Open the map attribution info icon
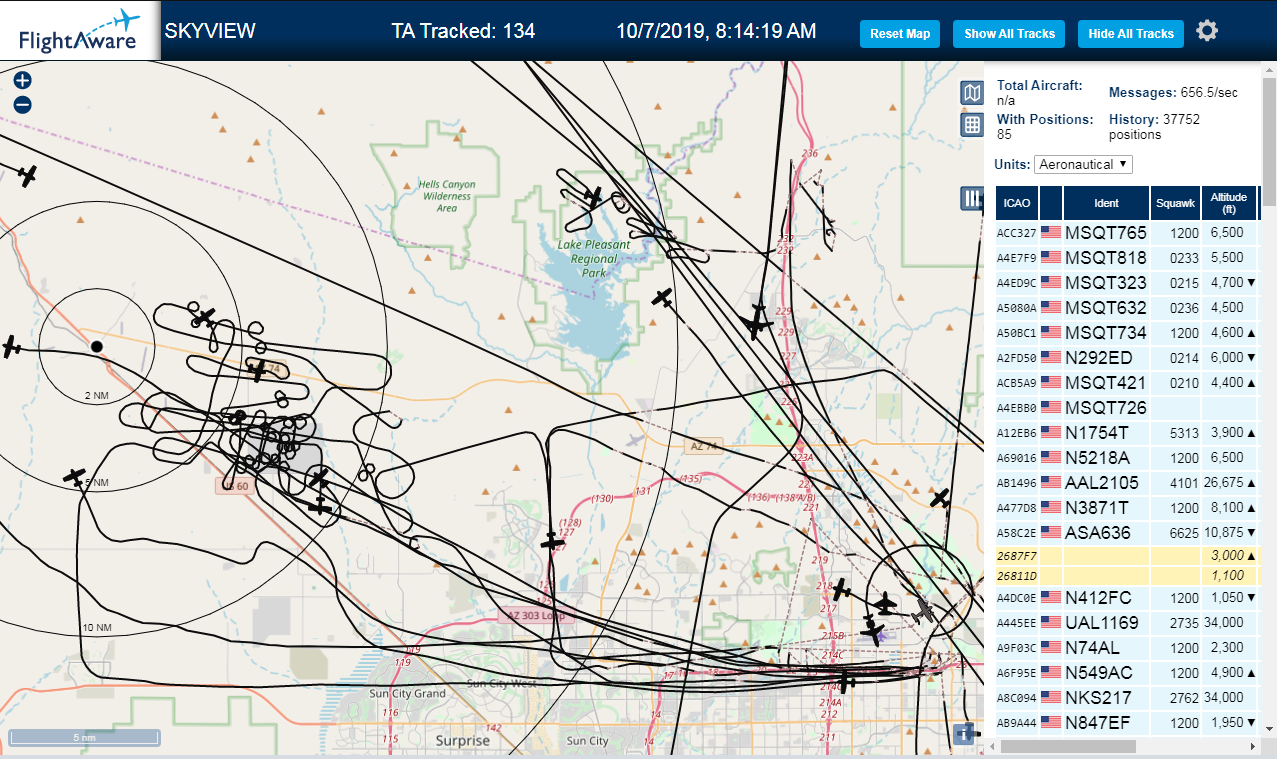This screenshot has height=759, width=1277. [964, 734]
